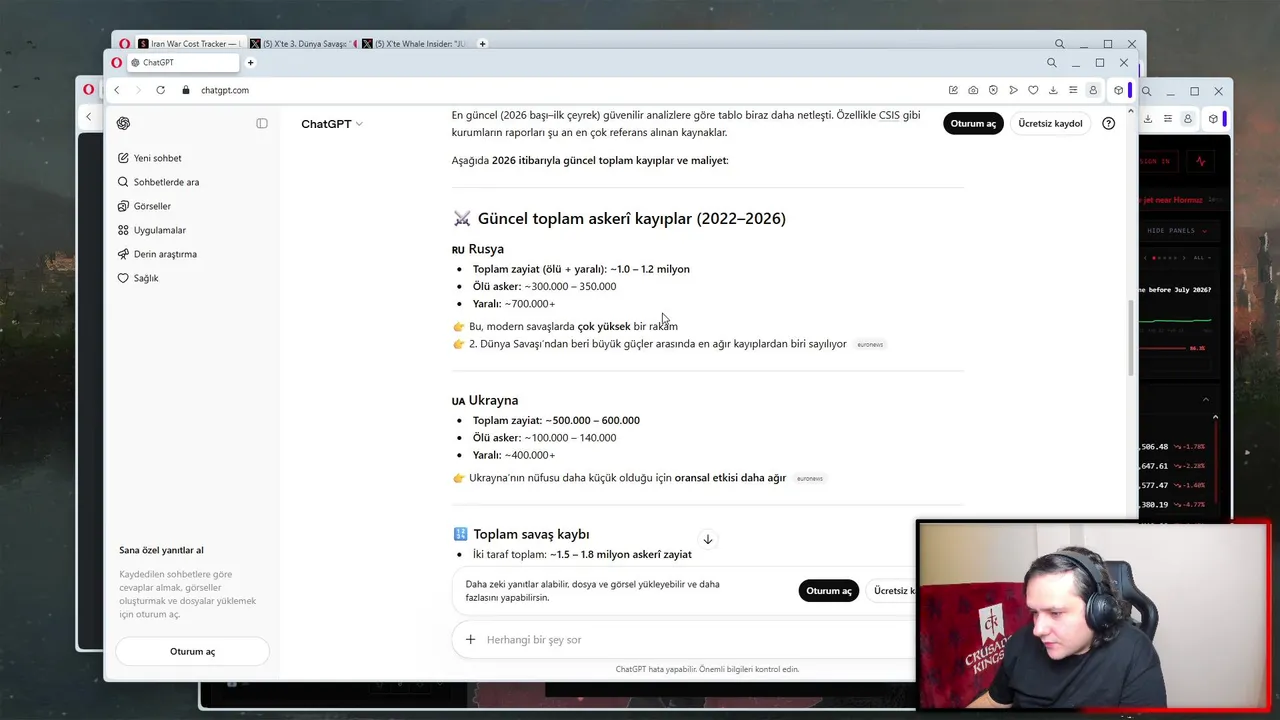The image size is (1280, 720).
Task: Click Oturum aç in the bottom banner
Action: [829, 590]
